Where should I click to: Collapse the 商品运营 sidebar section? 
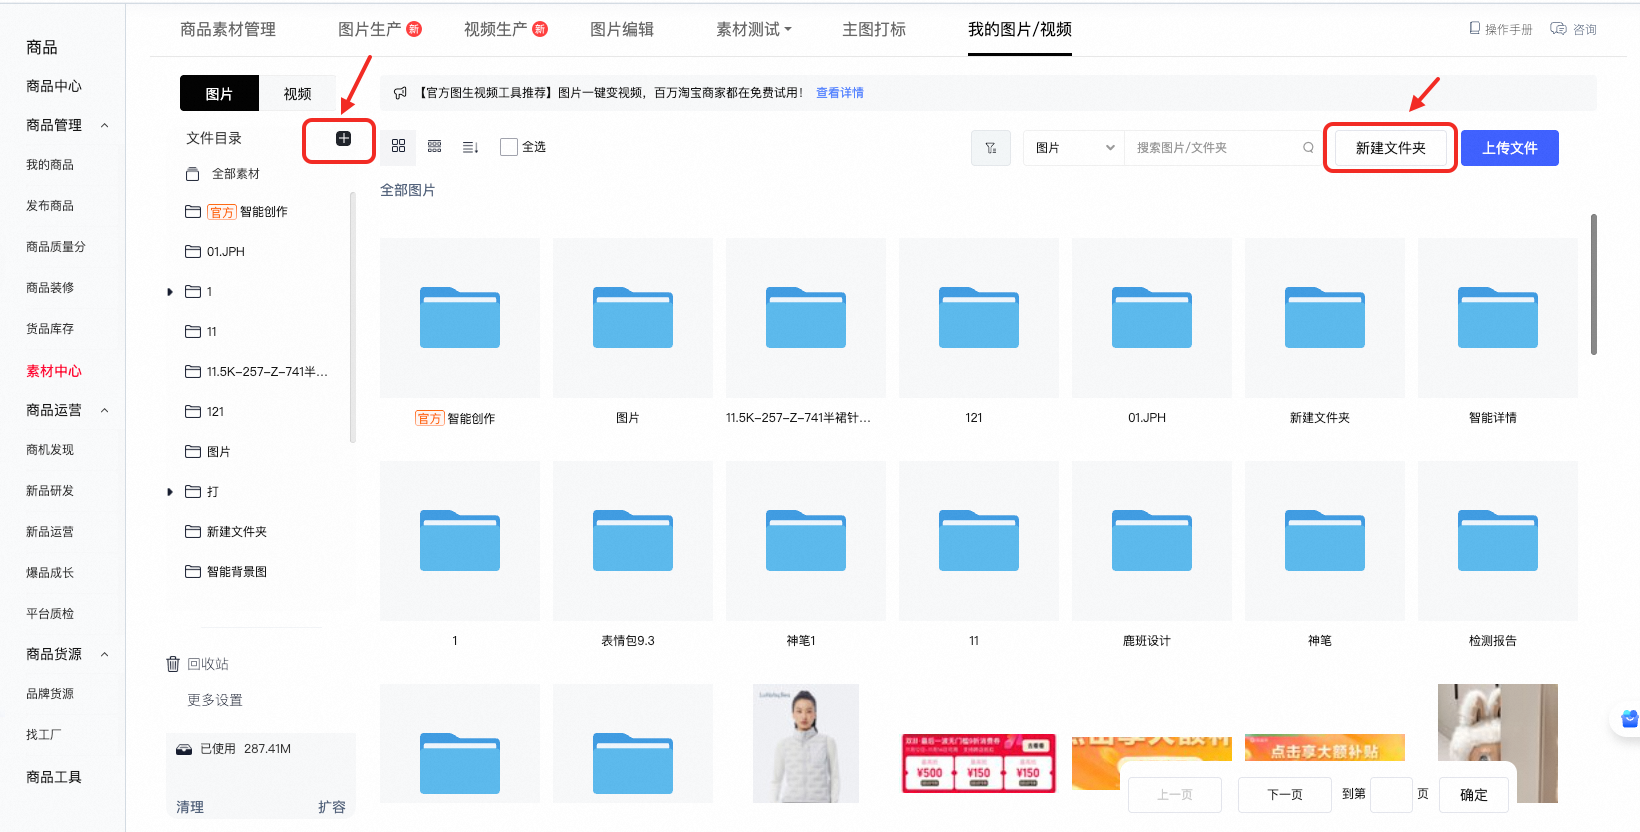pyautogui.click(x=104, y=411)
